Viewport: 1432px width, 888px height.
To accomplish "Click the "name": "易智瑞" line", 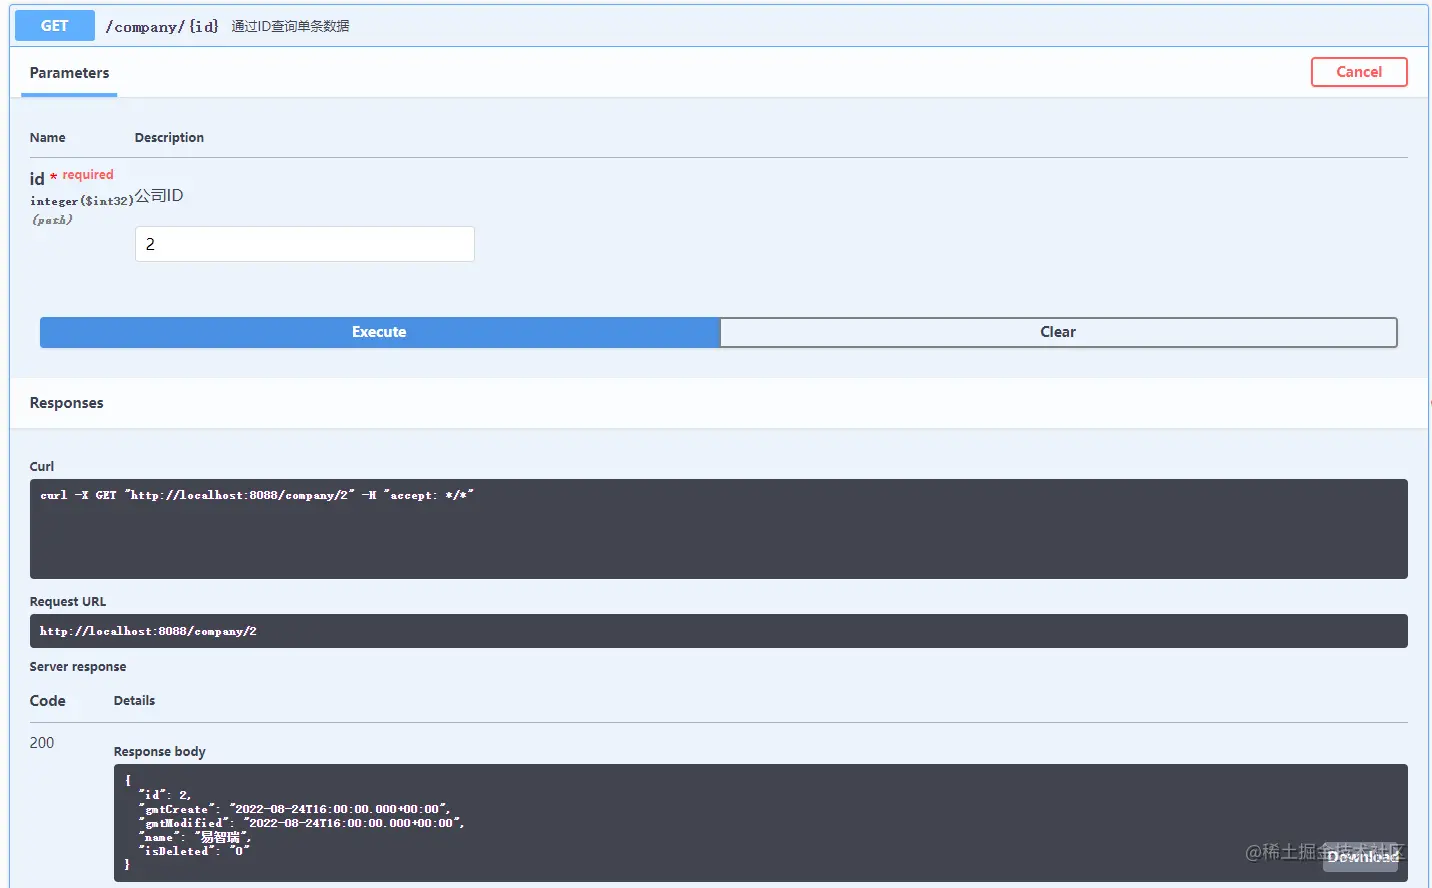I will 195,837.
